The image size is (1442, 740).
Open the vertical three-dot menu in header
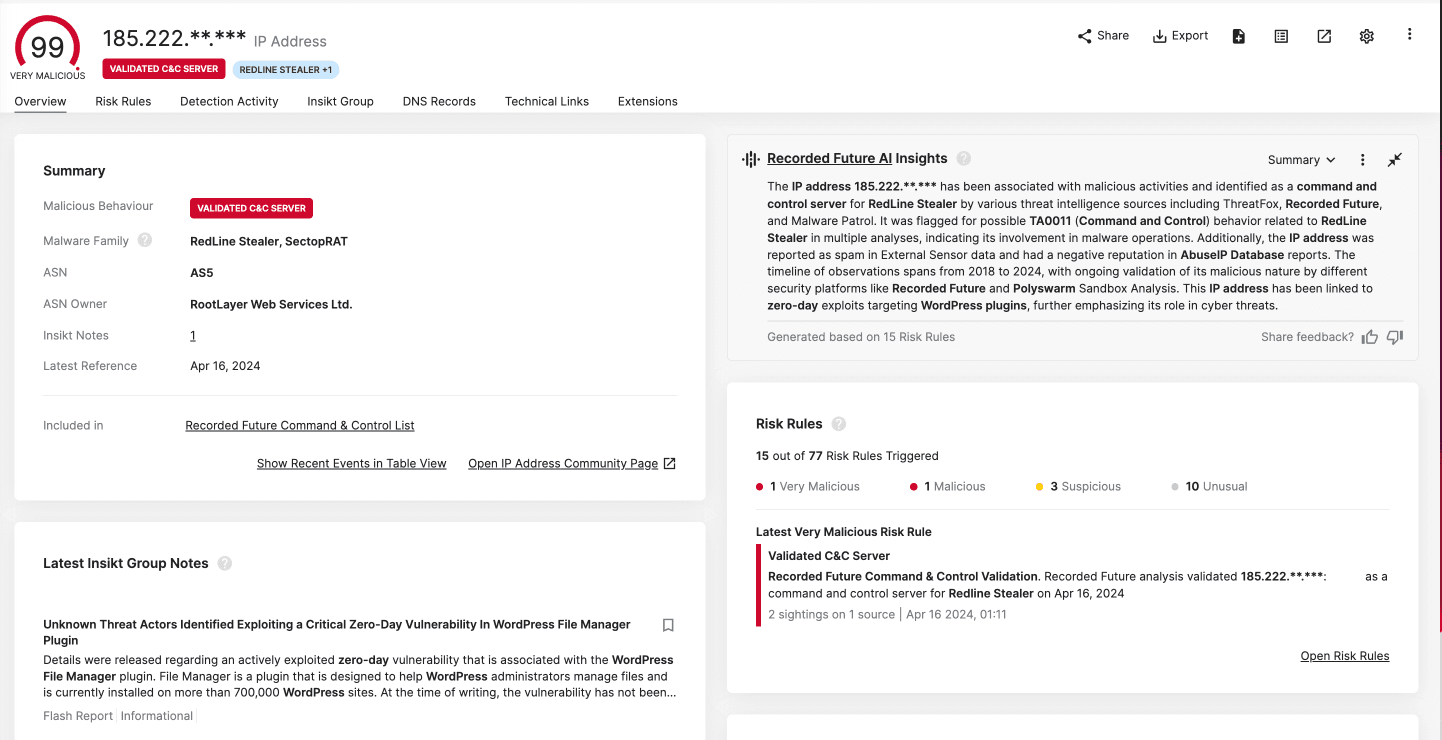[1409, 35]
